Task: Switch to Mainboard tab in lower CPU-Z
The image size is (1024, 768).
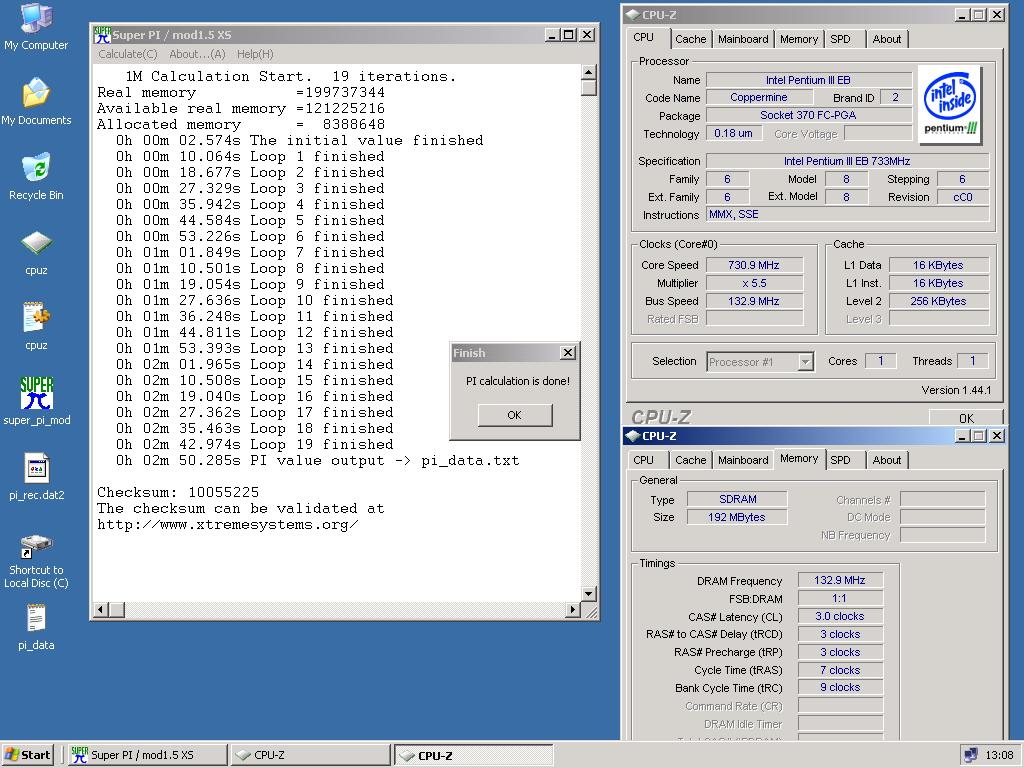Action: click(743, 460)
